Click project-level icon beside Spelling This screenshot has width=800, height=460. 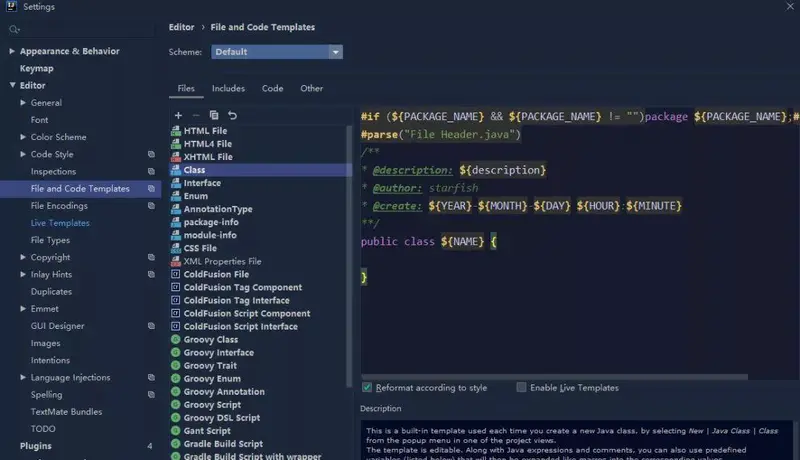[151, 394]
